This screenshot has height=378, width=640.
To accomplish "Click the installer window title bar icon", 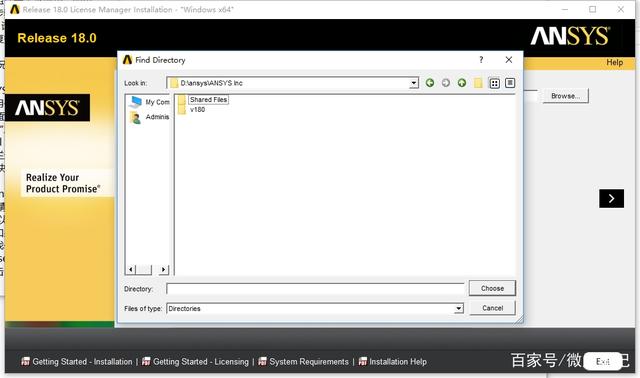I will [15, 9].
